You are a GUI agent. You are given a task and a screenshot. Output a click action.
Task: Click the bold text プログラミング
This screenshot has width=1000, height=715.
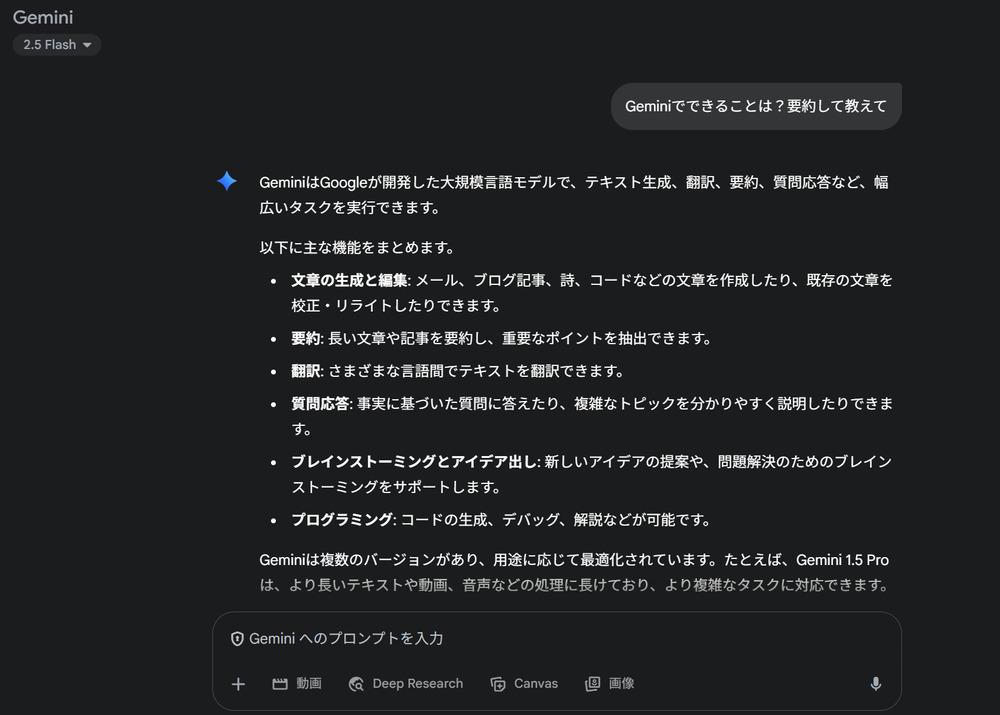[x=342, y=520]
